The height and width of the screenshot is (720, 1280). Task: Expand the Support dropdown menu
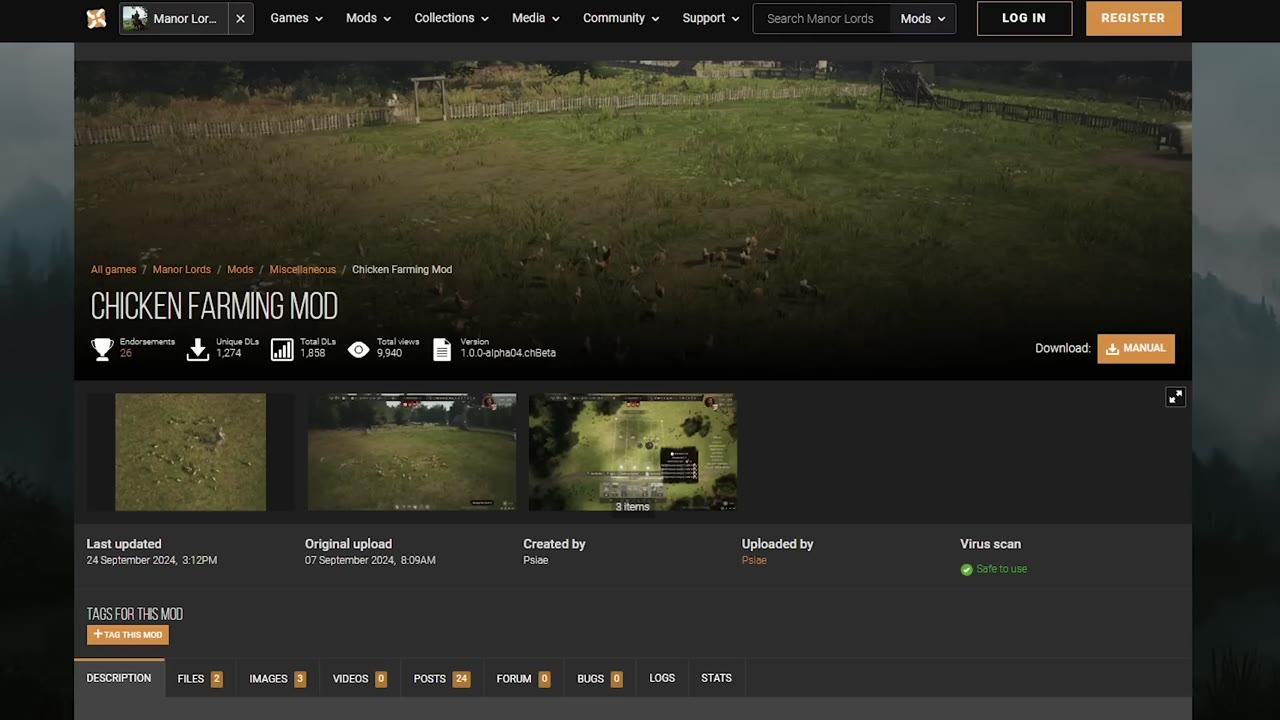tap(710, 18)
